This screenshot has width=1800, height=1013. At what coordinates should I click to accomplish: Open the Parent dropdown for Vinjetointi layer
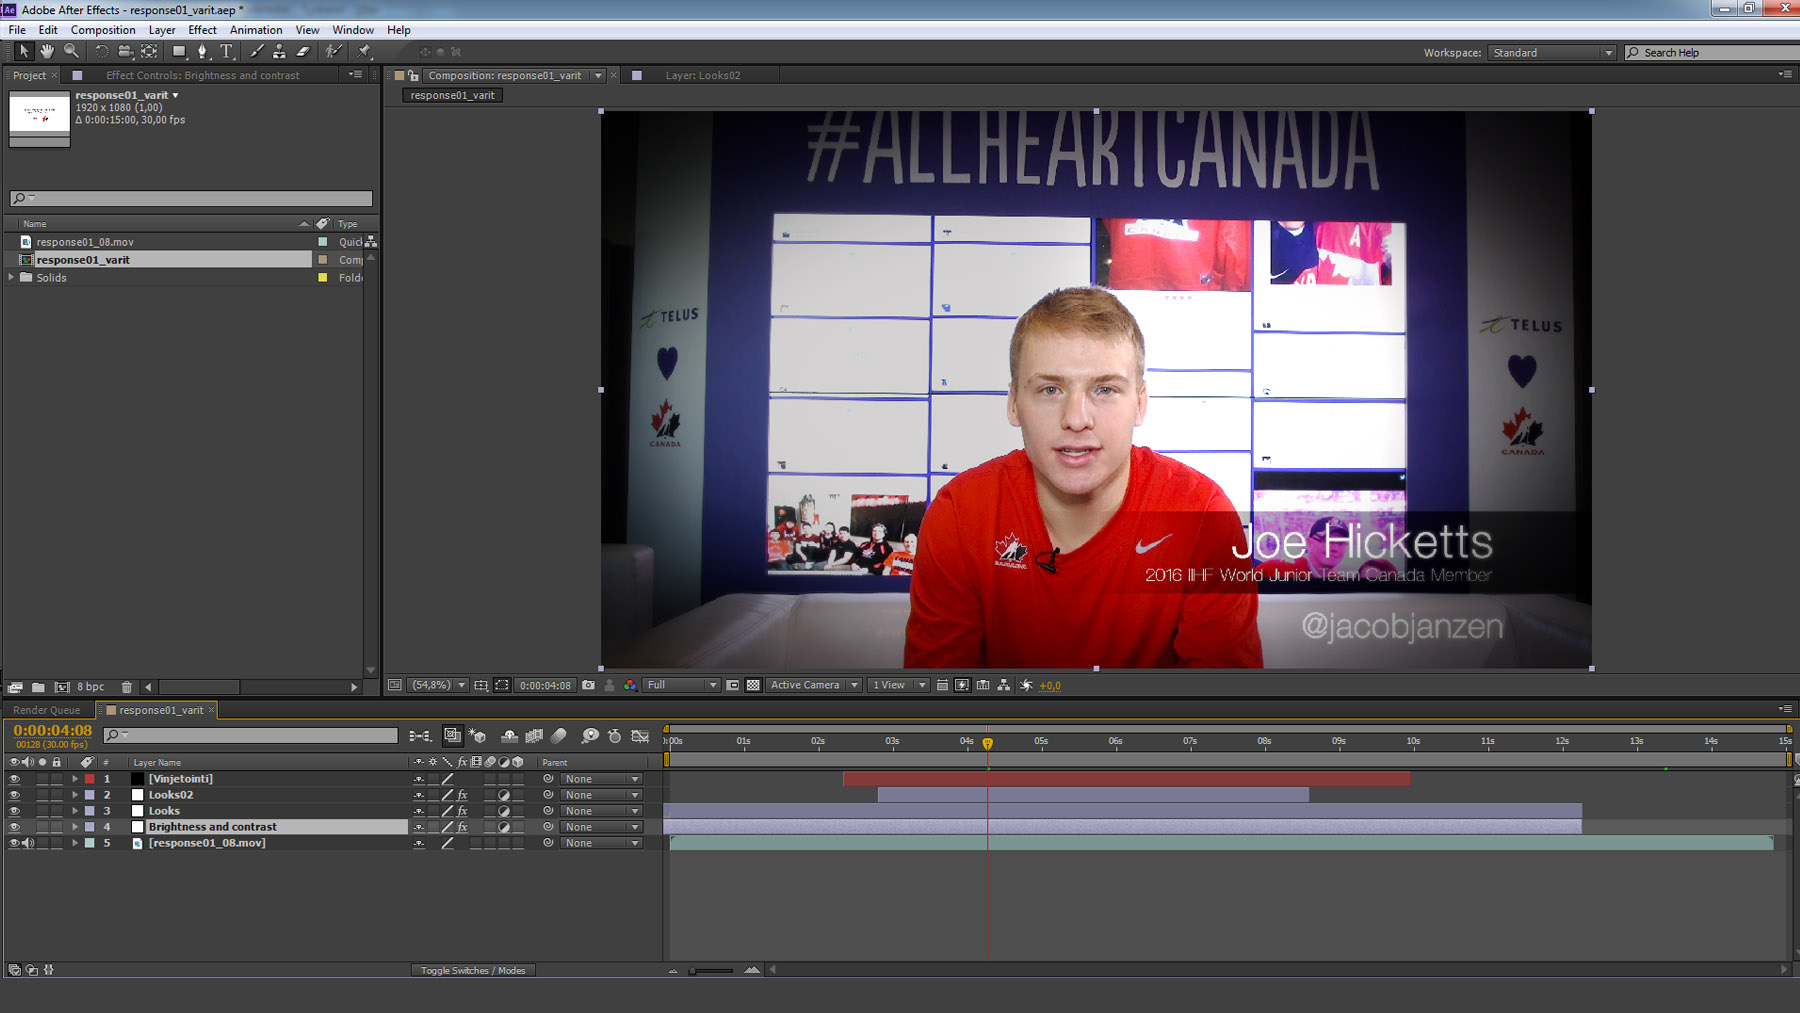pos(600,779)
